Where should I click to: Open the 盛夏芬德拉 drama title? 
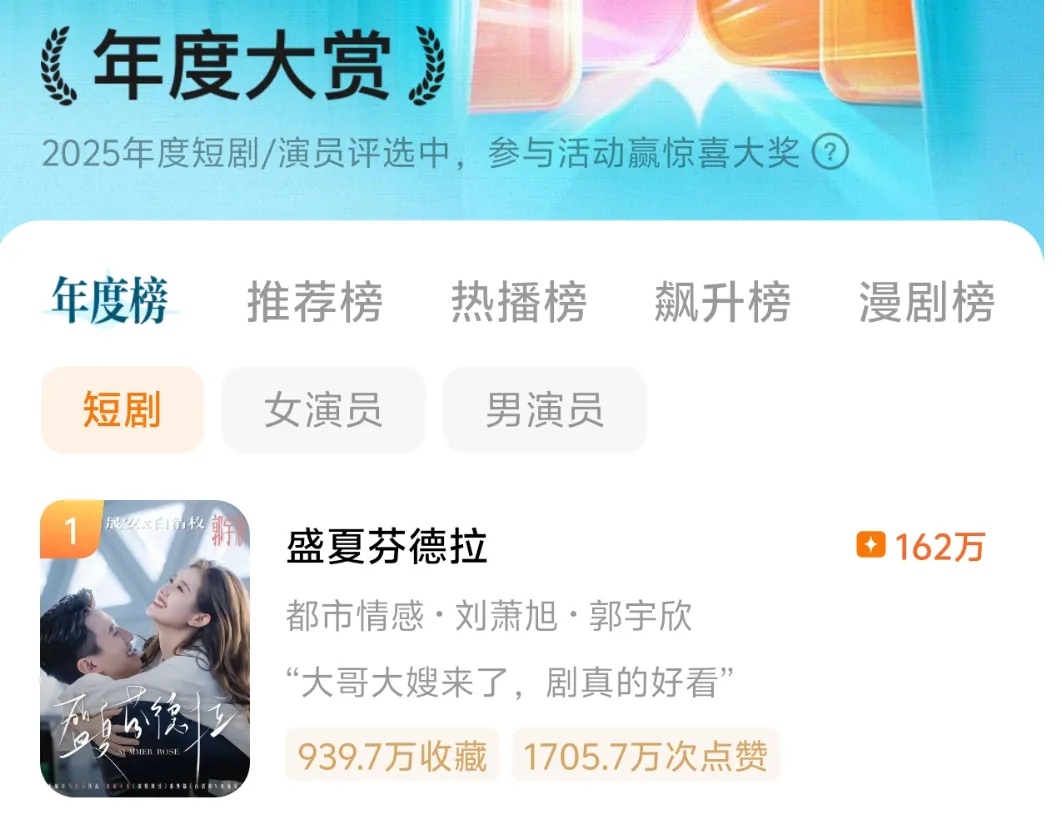[387, 546]
